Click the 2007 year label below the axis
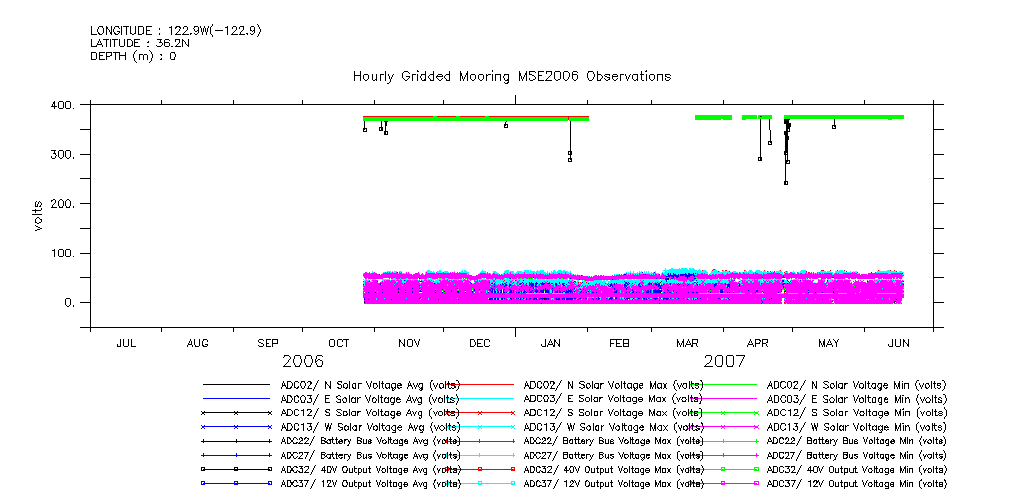The height and width of the screenshot is (504, 1009). tap(724, 361)
